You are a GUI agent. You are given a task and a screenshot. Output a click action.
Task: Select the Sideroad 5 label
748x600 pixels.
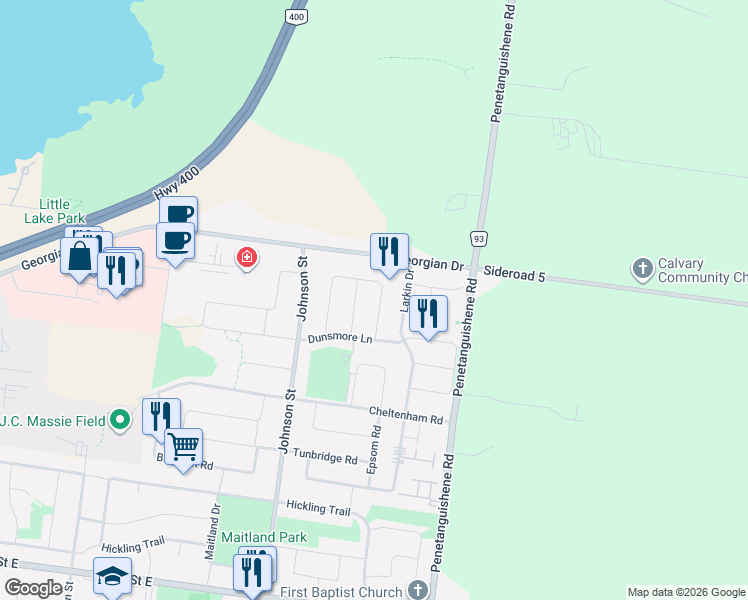[x=514, y=274]
